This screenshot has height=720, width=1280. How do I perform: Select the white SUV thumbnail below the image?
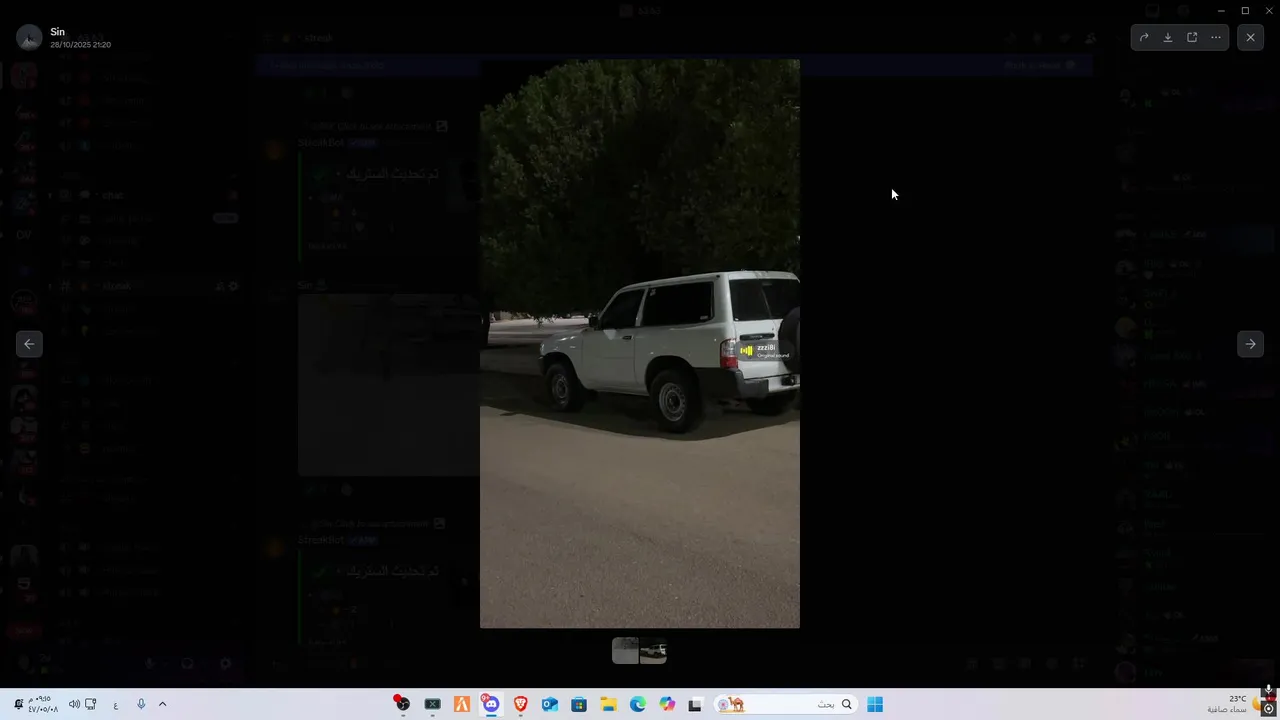click(653, 651)
